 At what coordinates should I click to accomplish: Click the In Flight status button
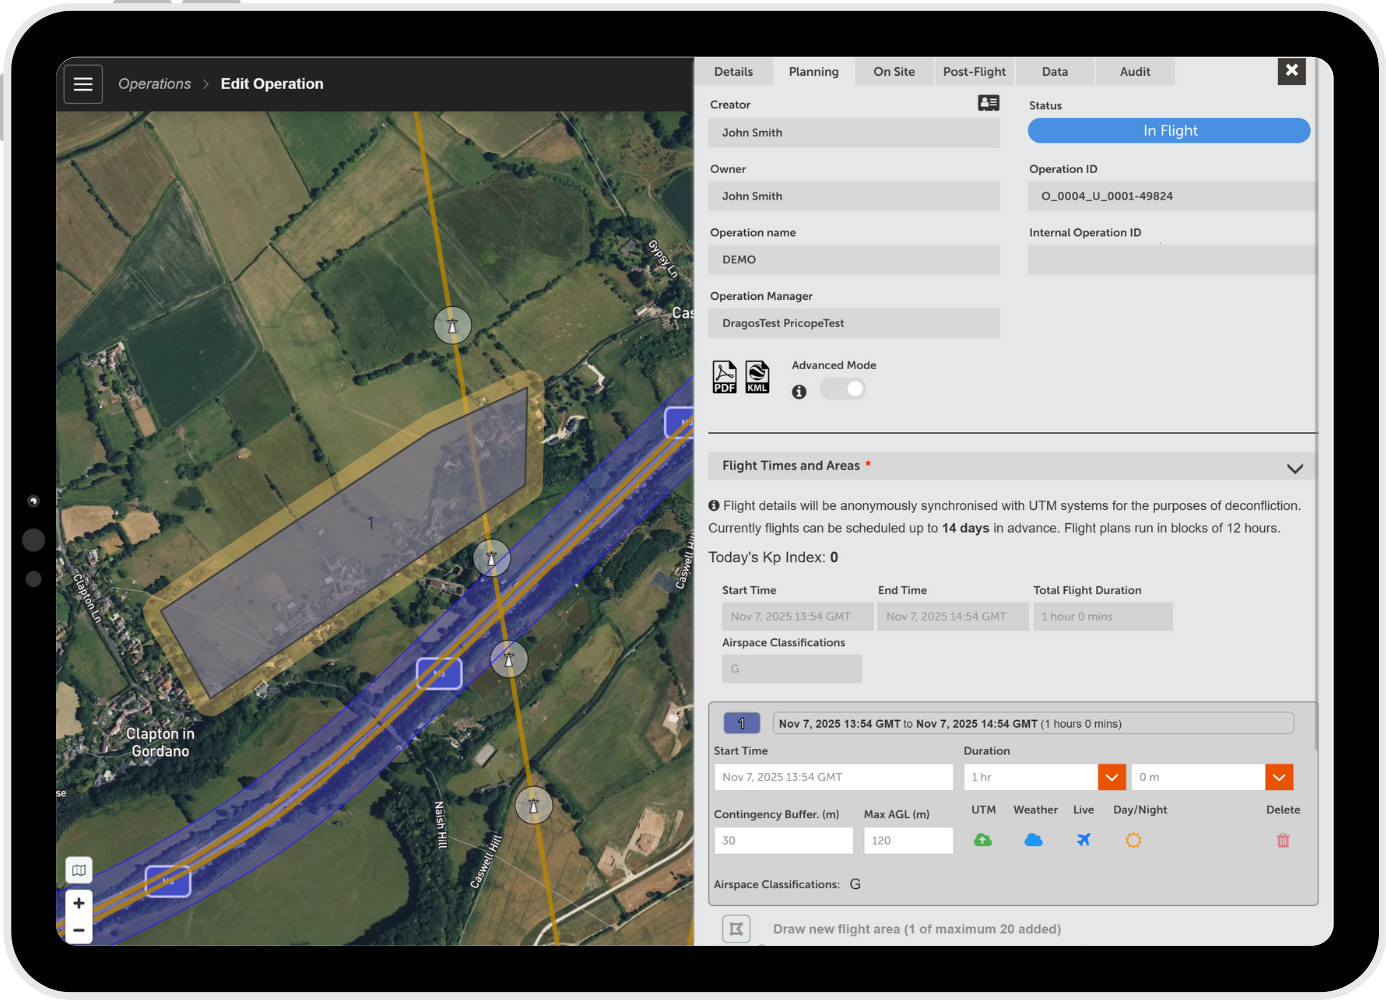tap(1169, 131)
